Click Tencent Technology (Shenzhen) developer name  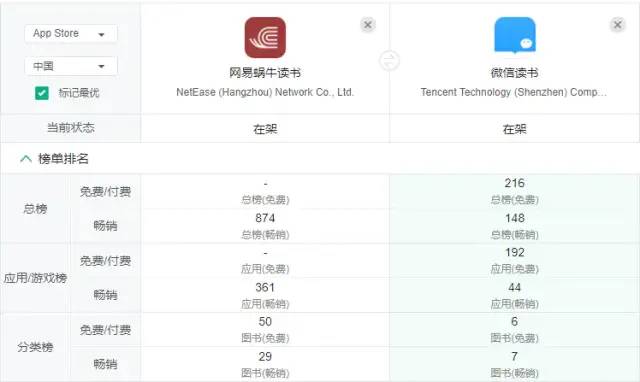pyautogui.click(x=514, y=92)
